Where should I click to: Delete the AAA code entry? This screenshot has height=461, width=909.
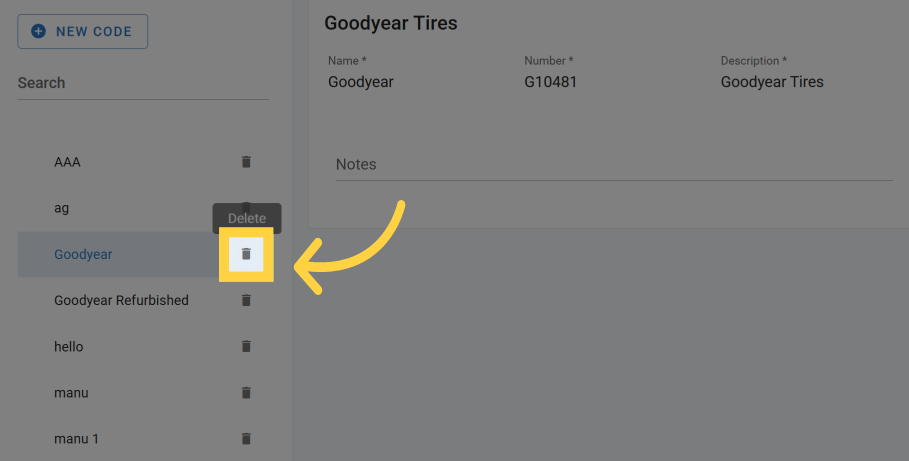point(246,162)
